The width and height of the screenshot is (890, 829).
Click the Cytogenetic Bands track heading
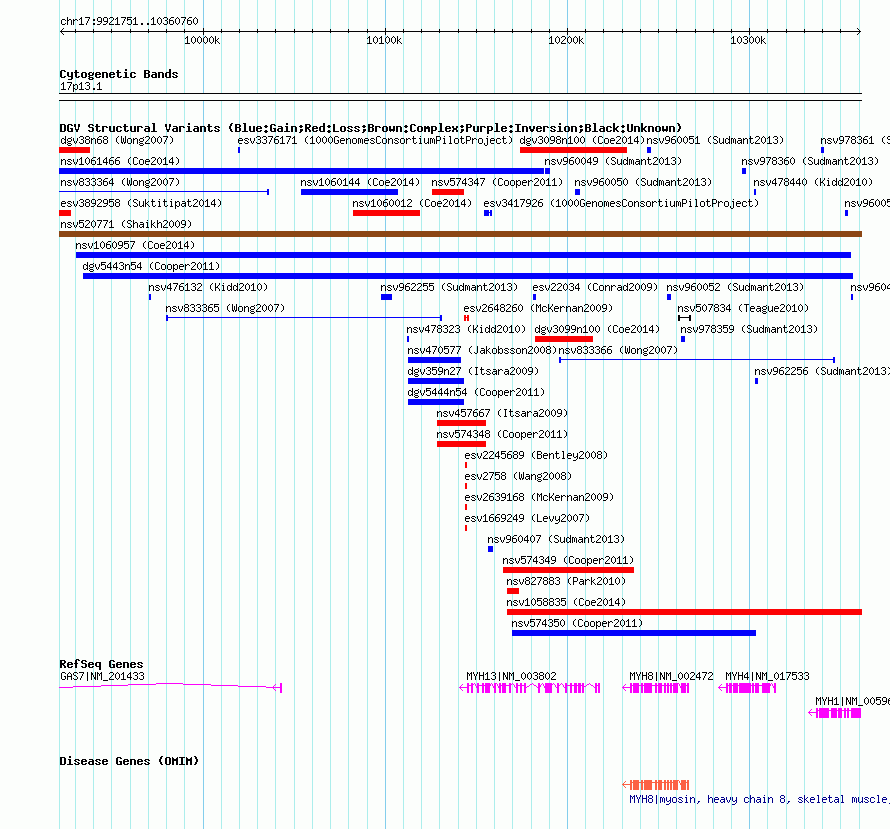pos(119,74)
